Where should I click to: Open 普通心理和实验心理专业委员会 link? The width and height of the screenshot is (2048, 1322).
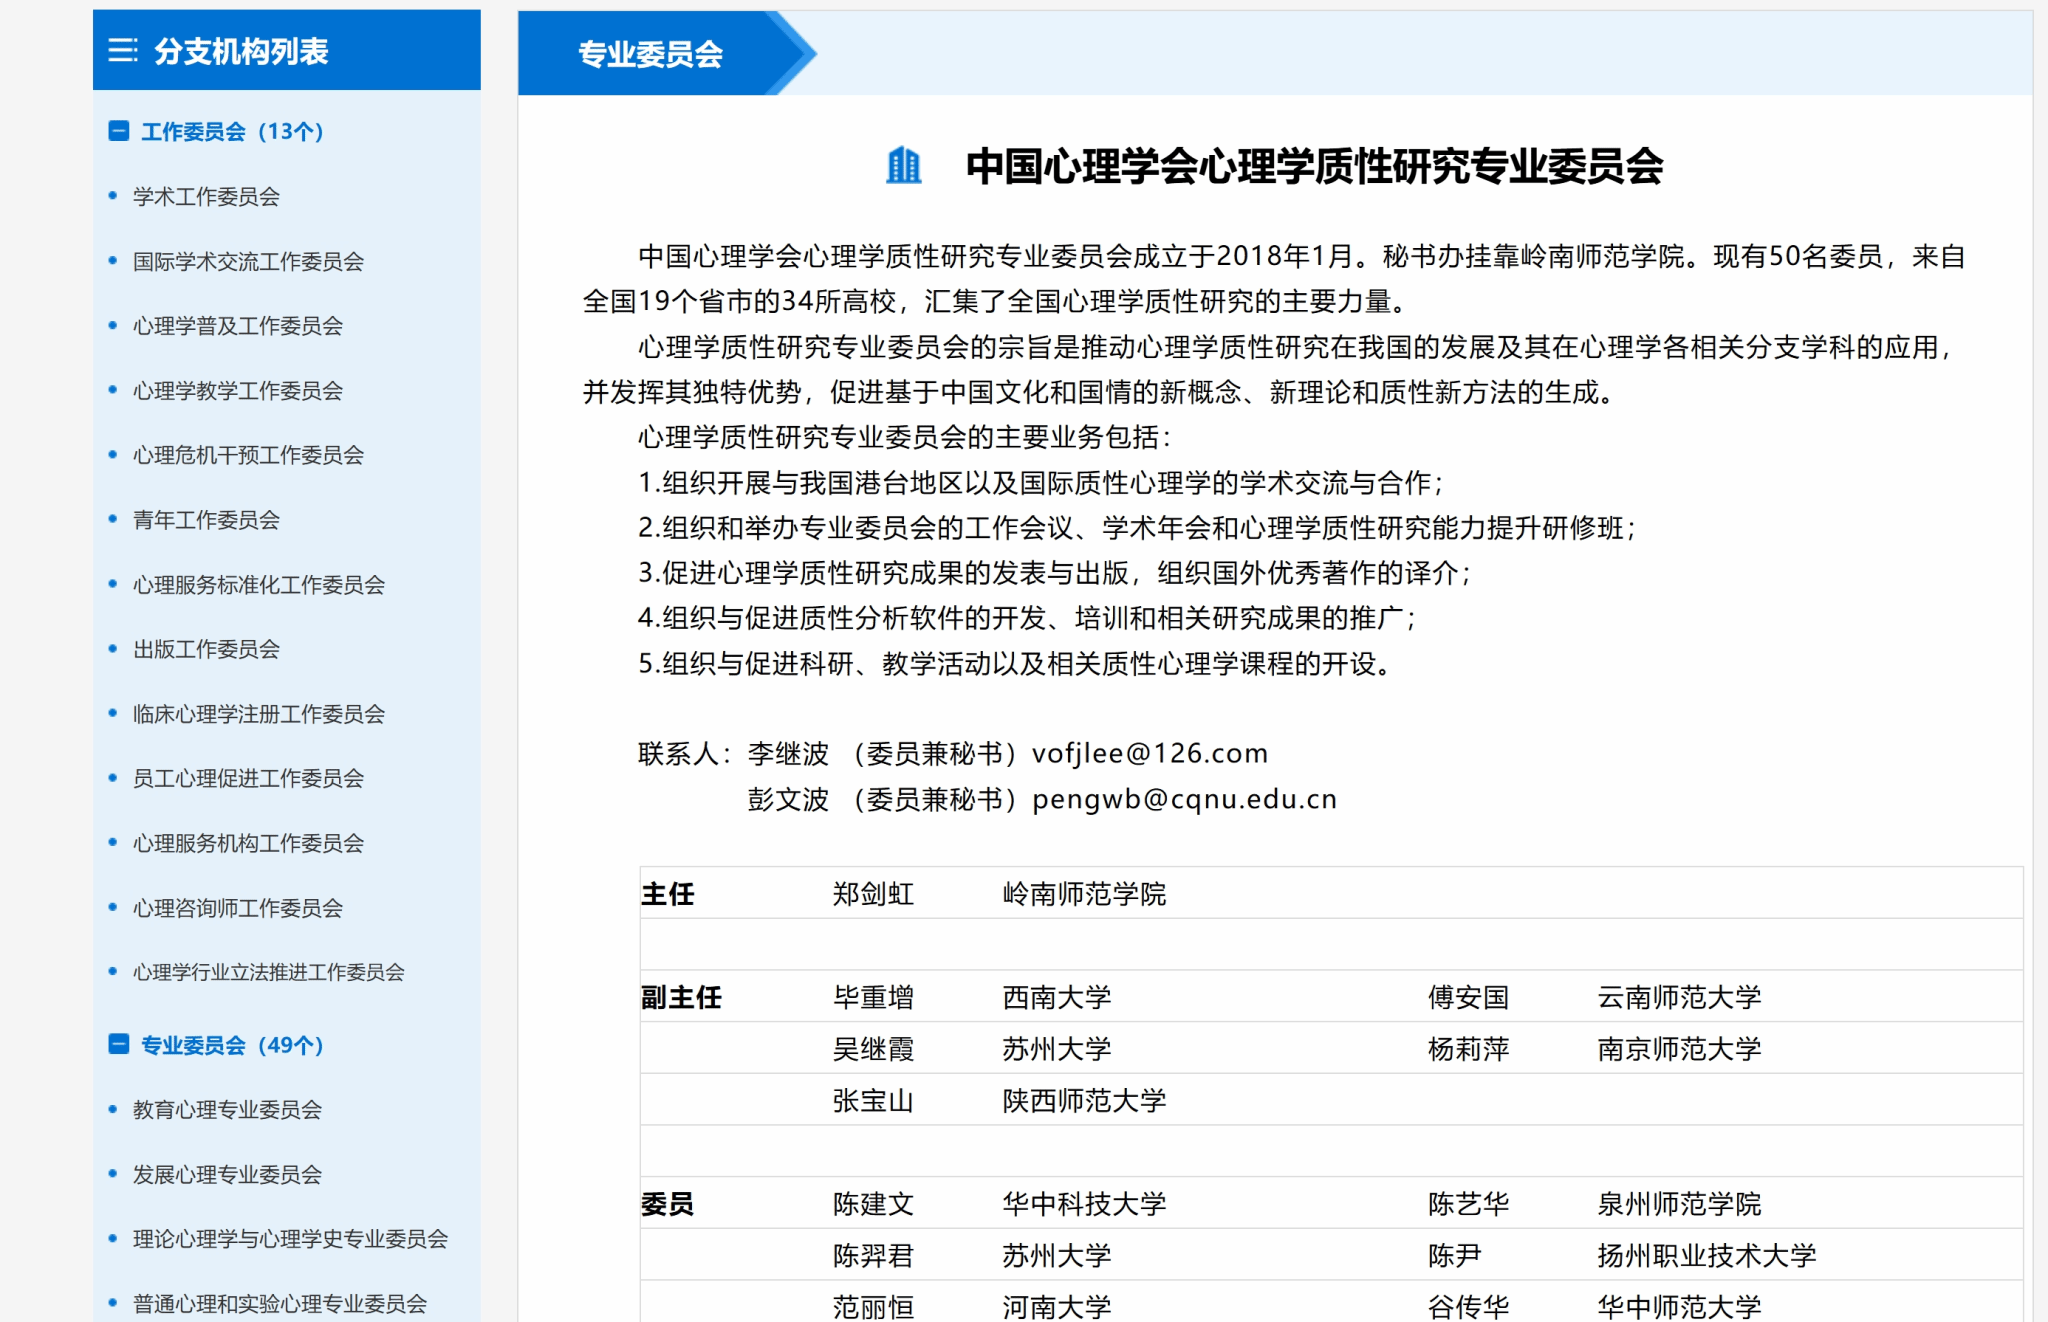click(280, 1303)
